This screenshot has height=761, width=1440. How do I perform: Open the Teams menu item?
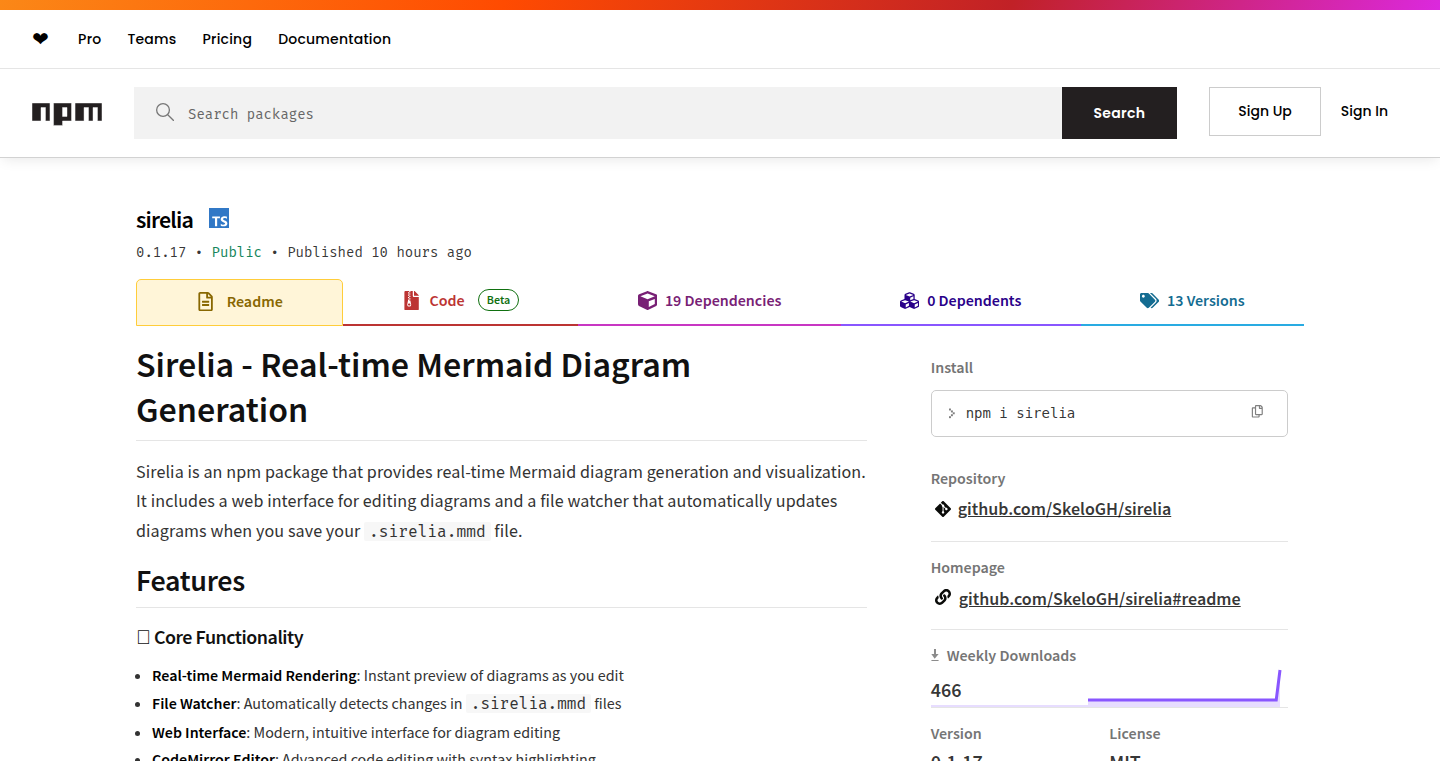point(152,39)
